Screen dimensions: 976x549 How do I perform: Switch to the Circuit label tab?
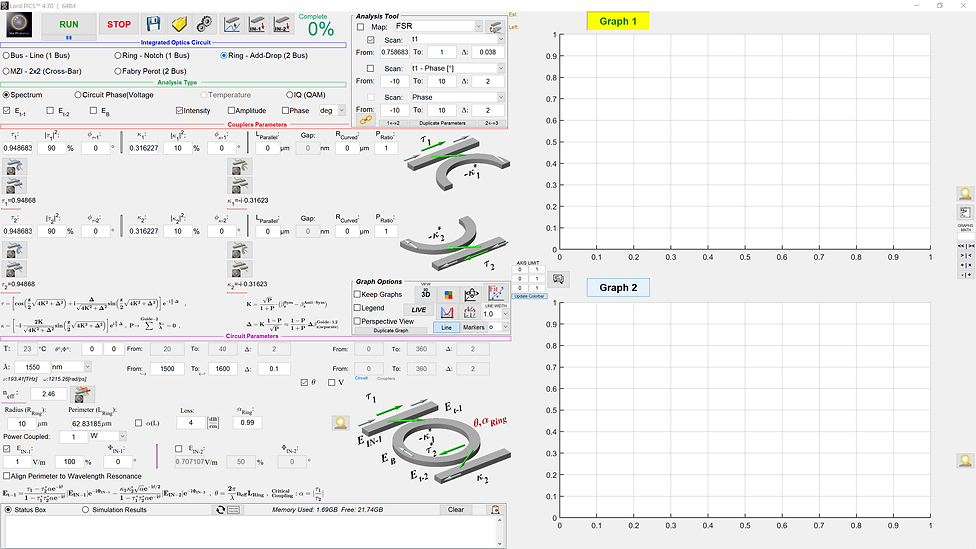point(361,378)
